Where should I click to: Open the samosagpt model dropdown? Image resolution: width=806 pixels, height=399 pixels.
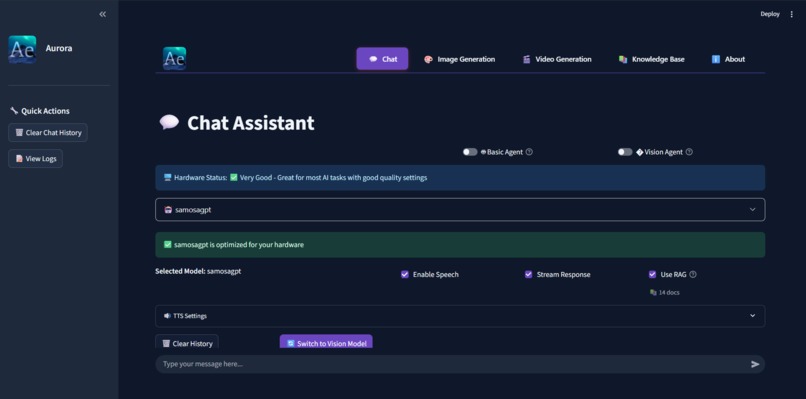pos(460,210)
